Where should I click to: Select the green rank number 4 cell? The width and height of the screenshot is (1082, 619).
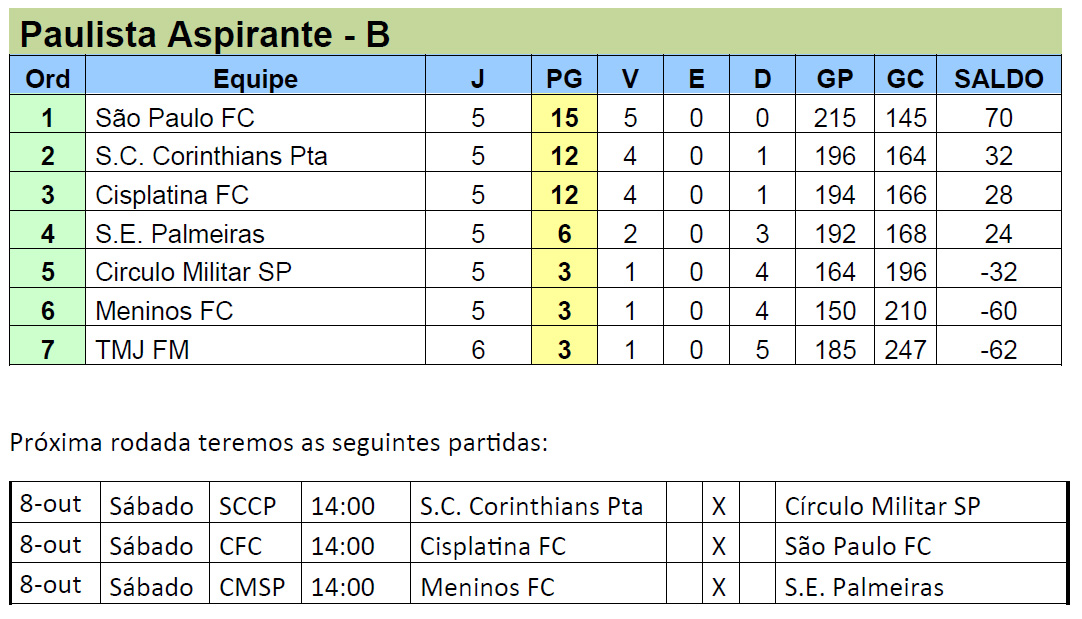(x=47, y=234)
